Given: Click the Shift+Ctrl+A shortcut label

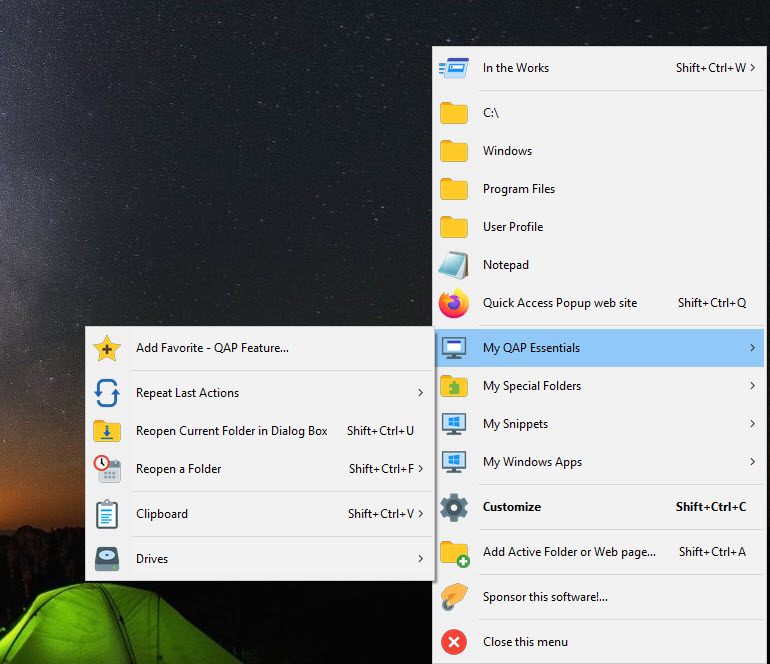Looking at the screenshot, I should point(712,552).
